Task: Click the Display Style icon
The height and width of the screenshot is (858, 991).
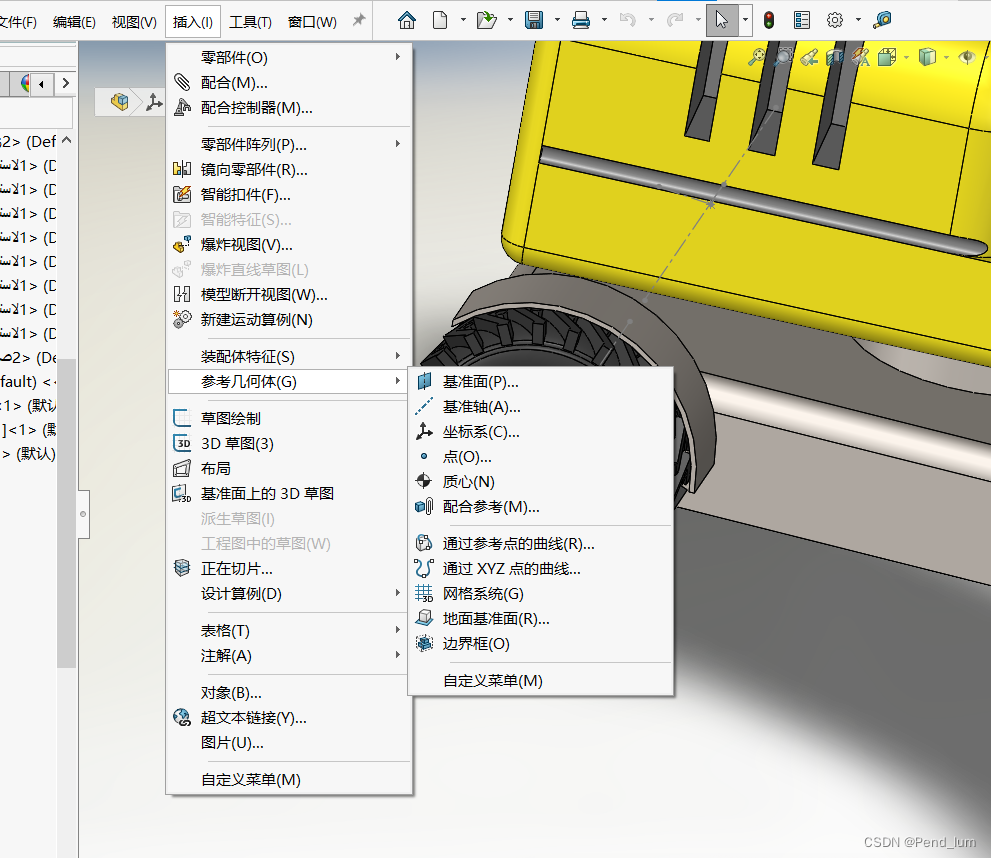Action: [x=927, y=57]
